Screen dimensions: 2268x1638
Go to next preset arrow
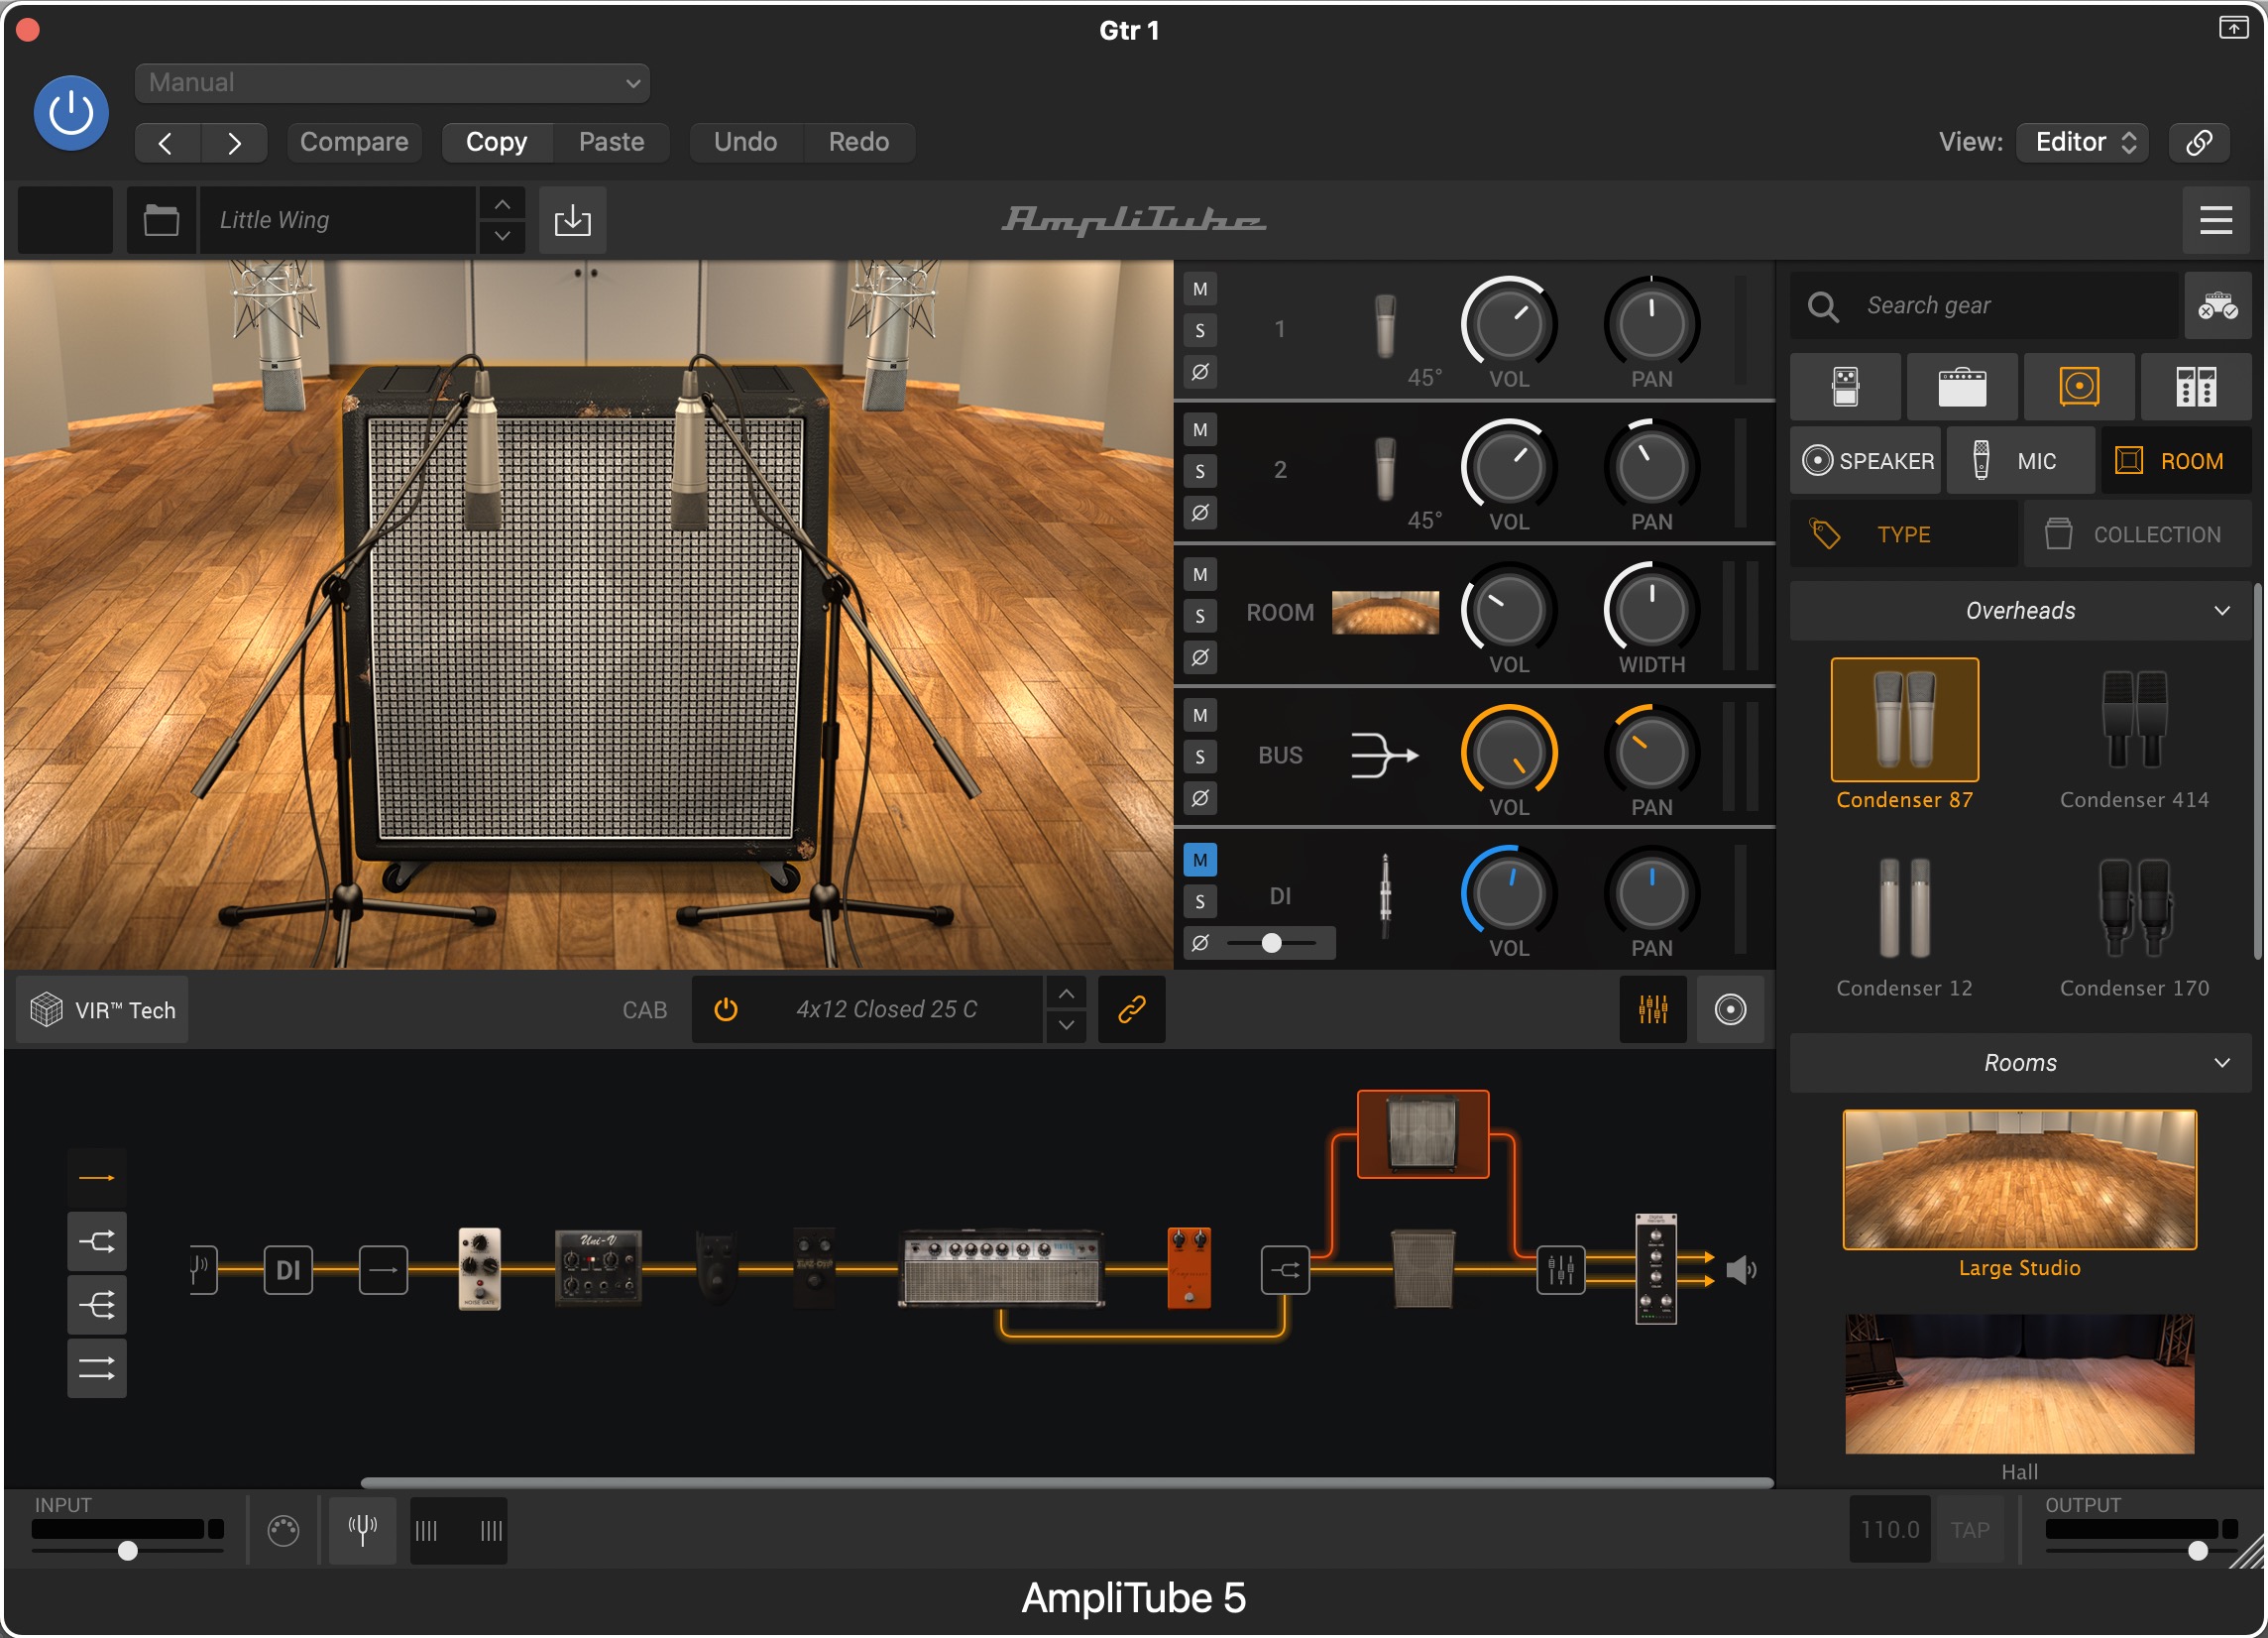[234, 143]
